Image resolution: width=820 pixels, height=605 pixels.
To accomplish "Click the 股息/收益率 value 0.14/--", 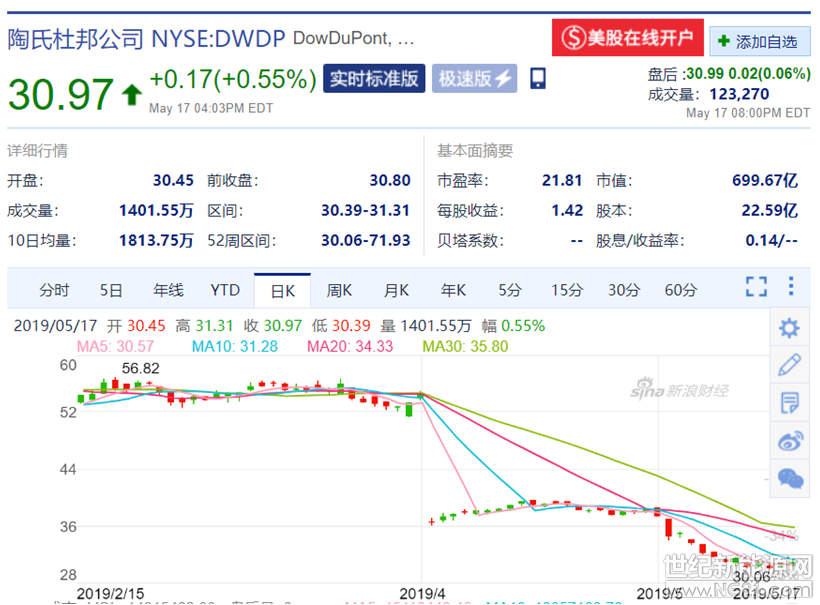I will pos(771,241).
